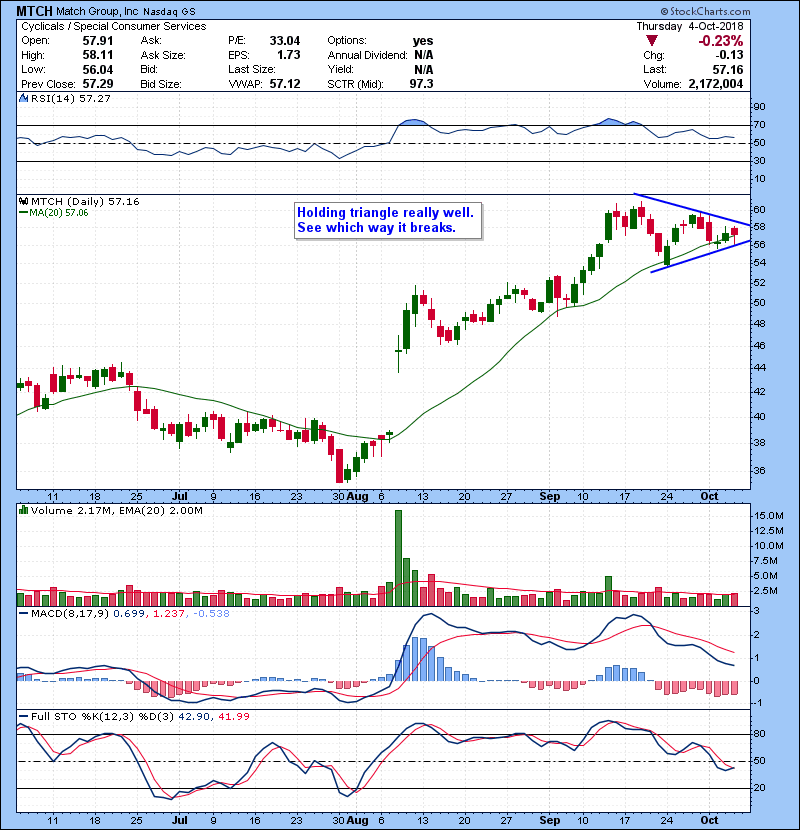Click the Options value yes
The width and height of the screenshot is (800, 830).
(423, 41)
